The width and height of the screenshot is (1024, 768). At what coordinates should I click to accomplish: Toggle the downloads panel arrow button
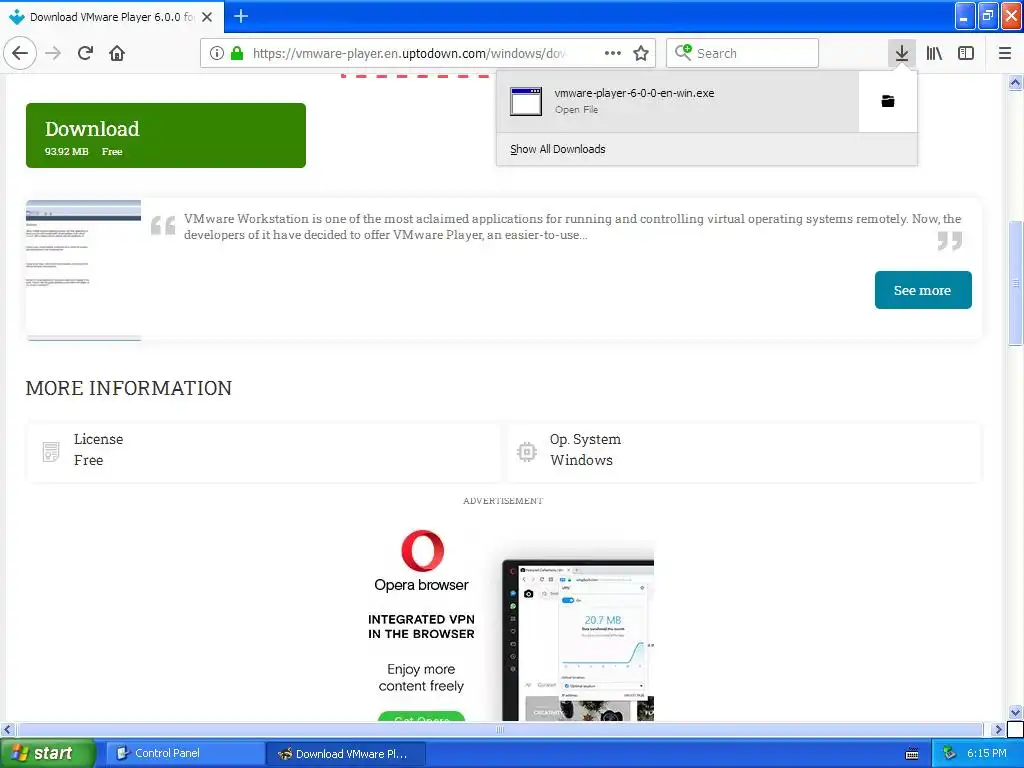click(x=902, y=53)
